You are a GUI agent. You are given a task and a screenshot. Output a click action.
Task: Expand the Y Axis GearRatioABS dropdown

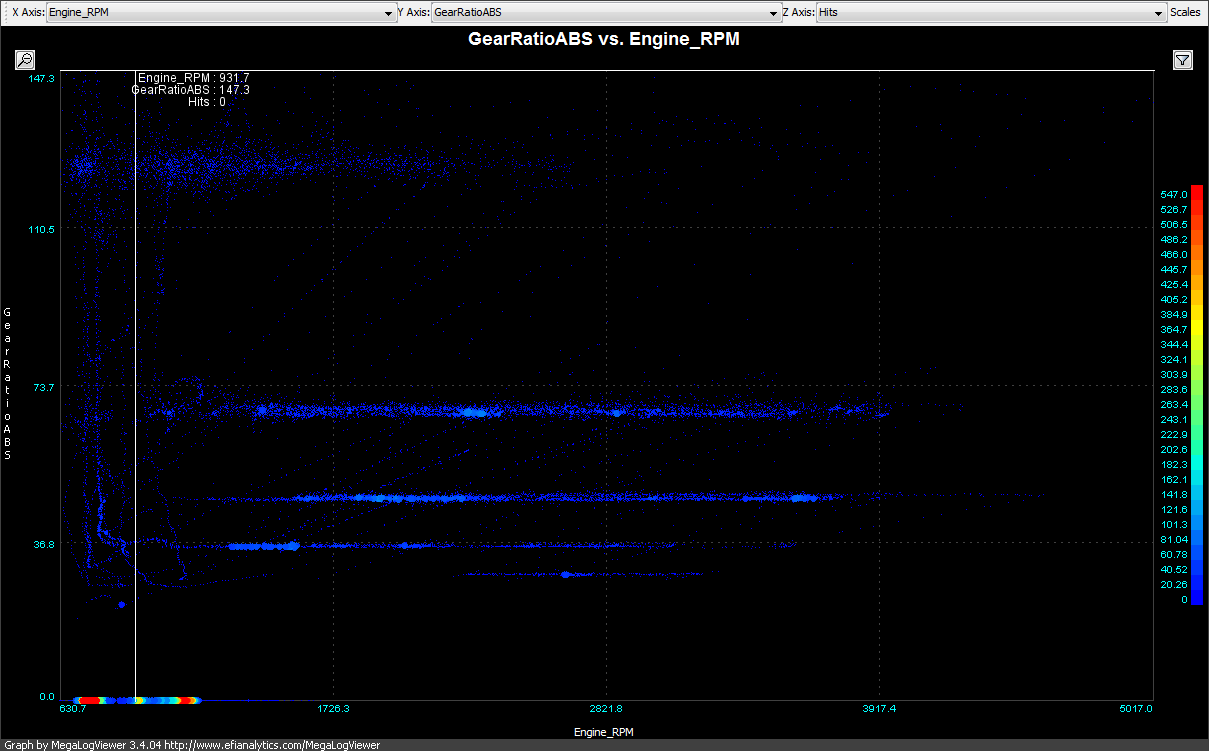[606, 13]
